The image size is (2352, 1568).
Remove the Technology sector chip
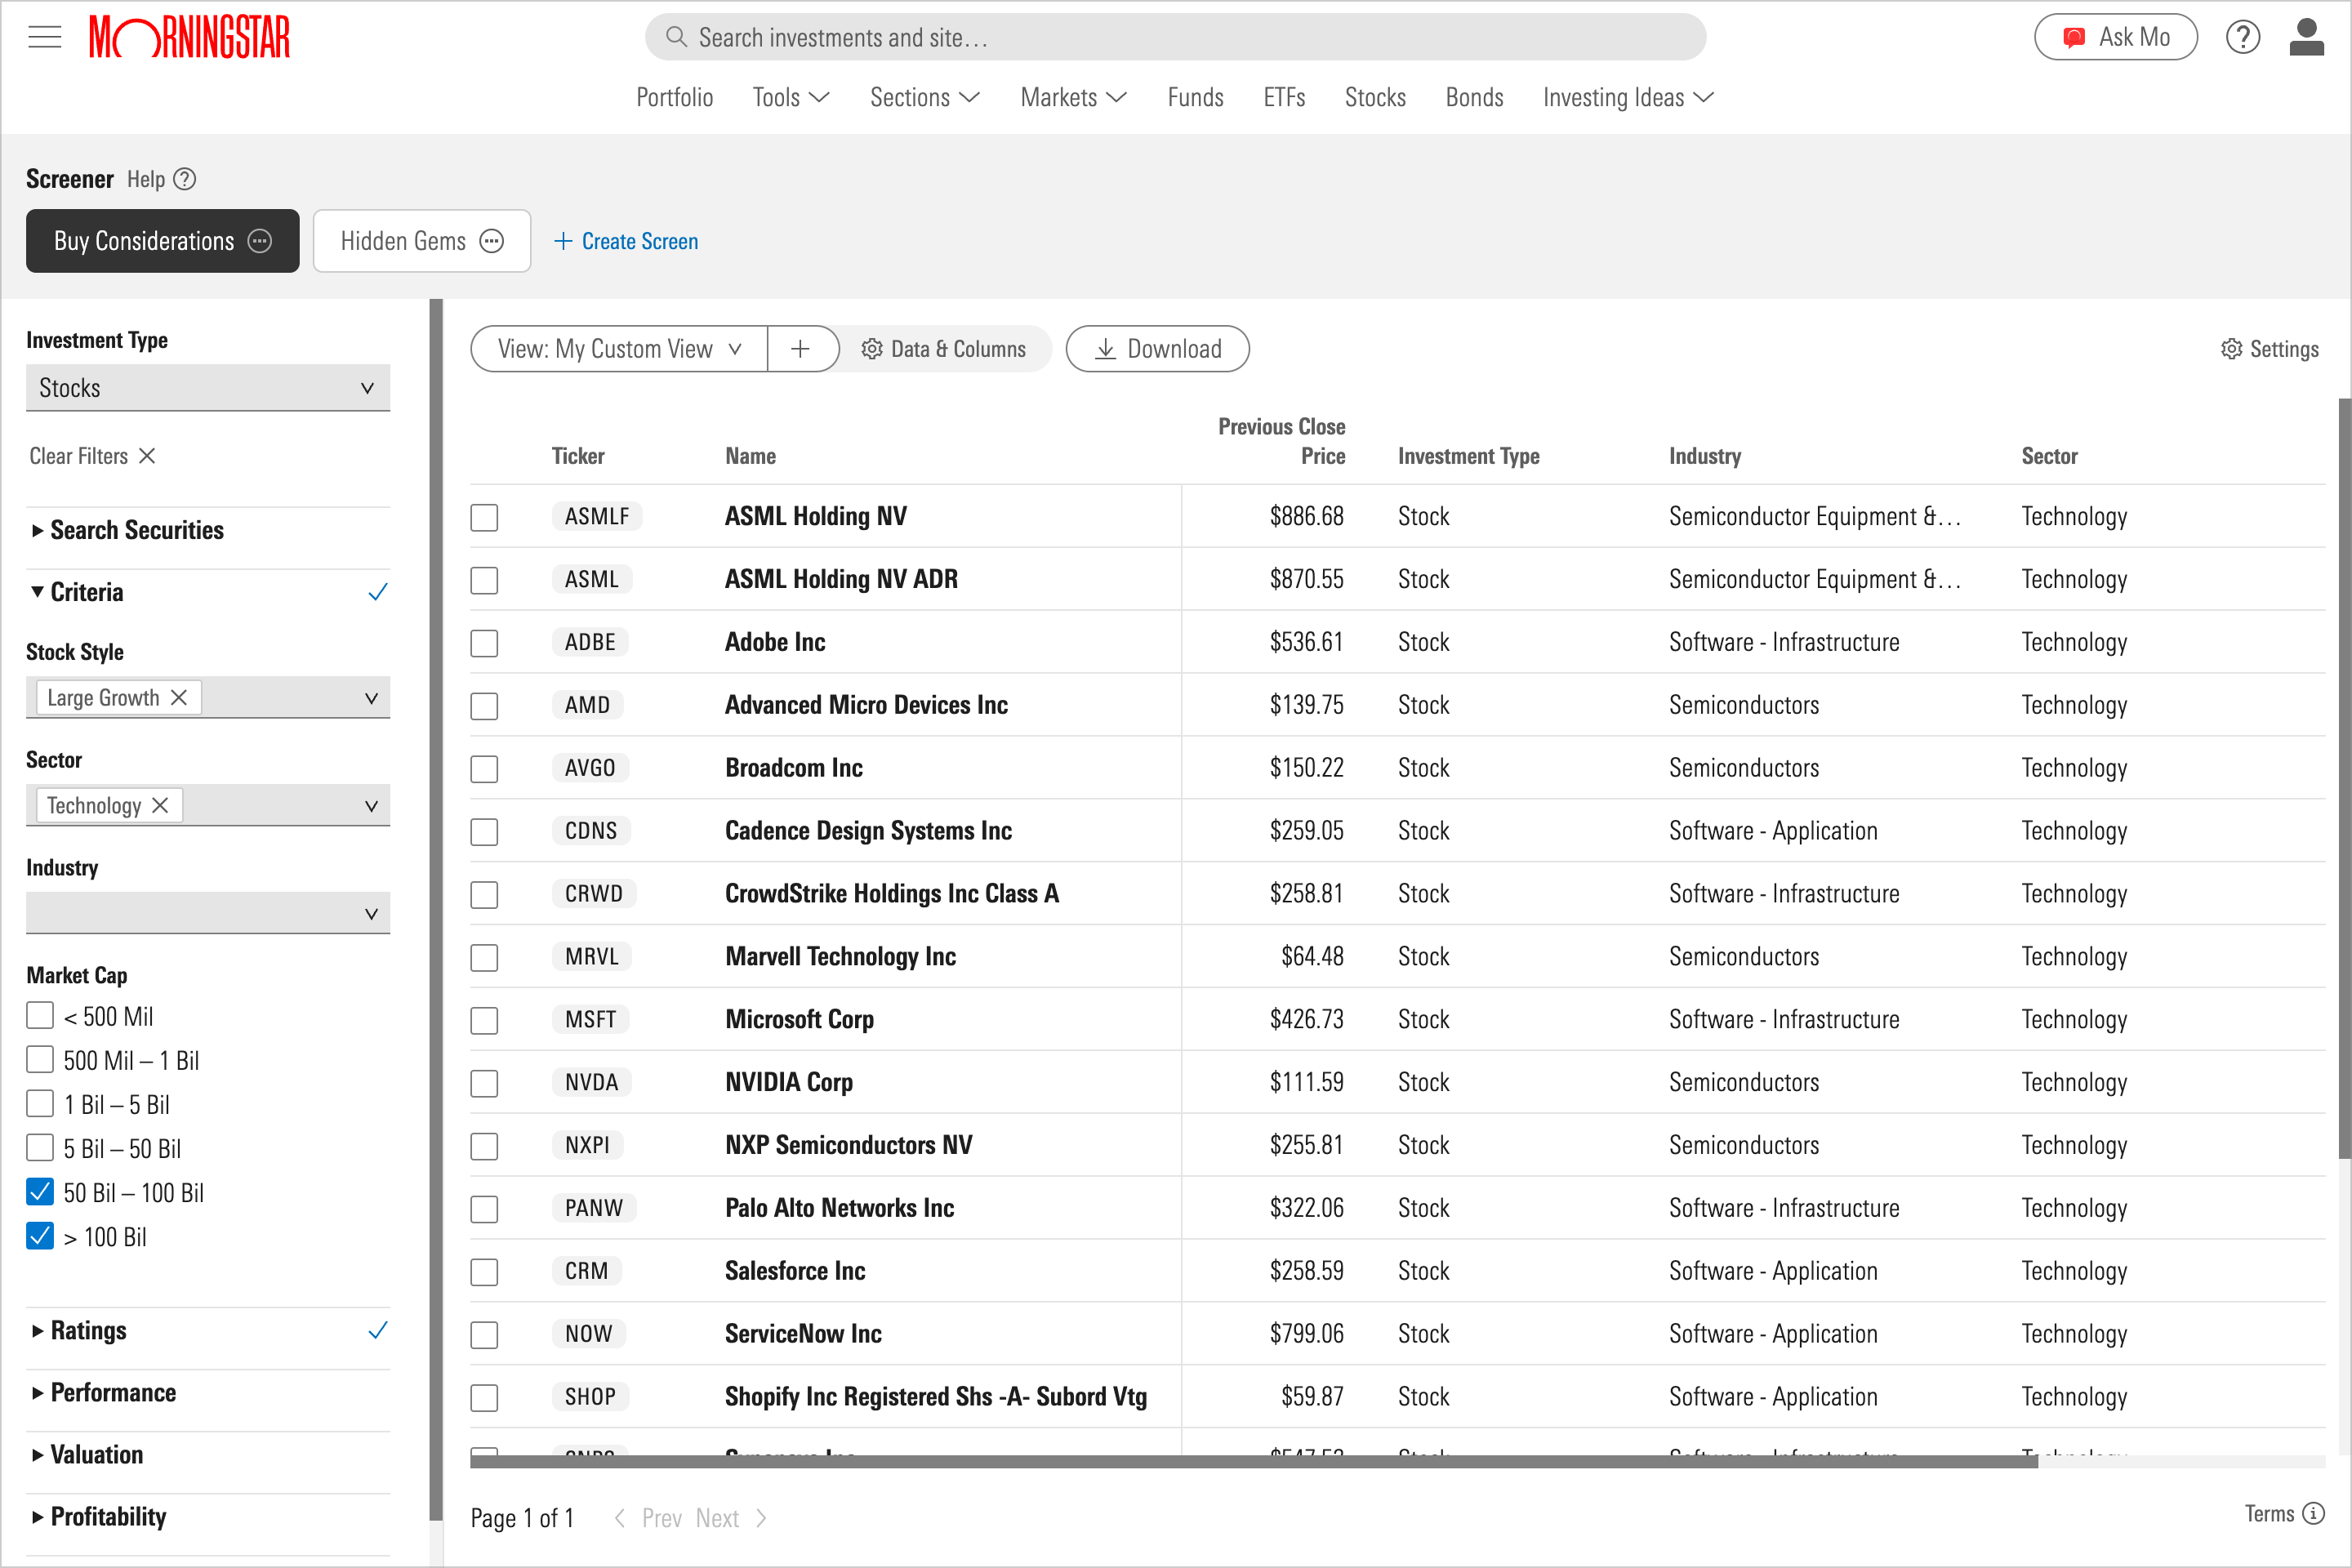pyautogui.click(x=160, y=805)
